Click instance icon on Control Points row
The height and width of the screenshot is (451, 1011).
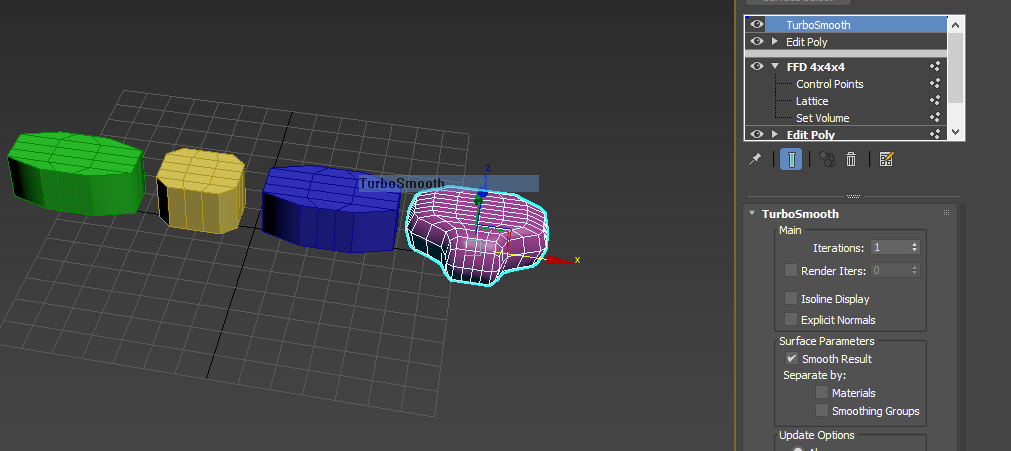tap(934, 83)
